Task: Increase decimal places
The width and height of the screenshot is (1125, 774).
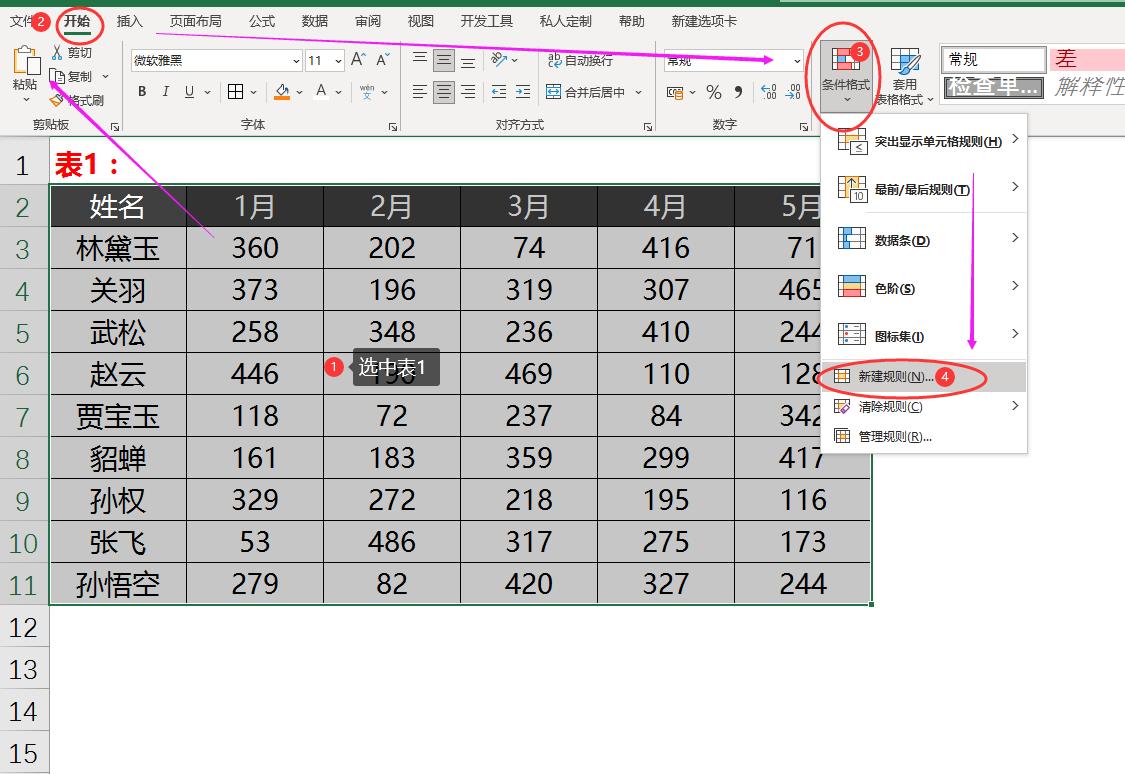Action: [768, 92]
